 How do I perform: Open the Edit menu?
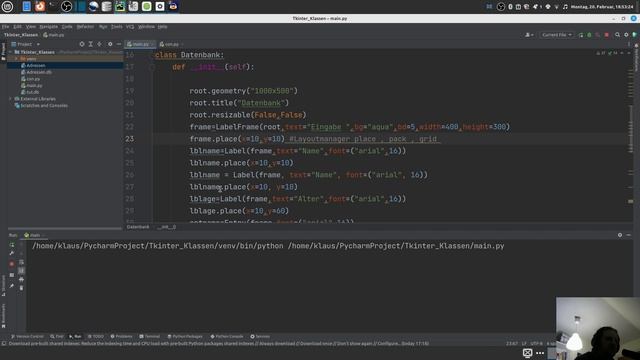(x=17, y=27)
